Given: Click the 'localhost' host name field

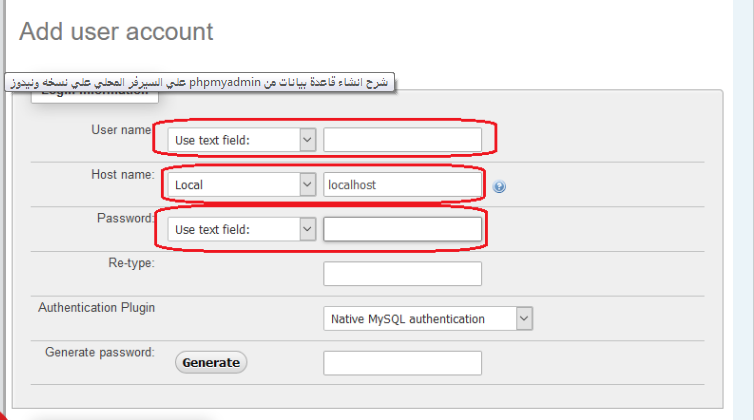Looking at the screenshot, I should point(402,185).
